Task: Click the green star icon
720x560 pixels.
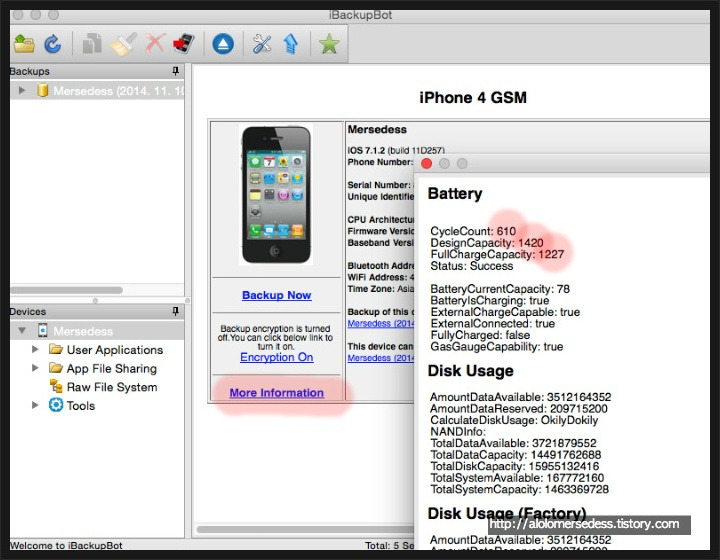Action: click(x=329, y=44)
